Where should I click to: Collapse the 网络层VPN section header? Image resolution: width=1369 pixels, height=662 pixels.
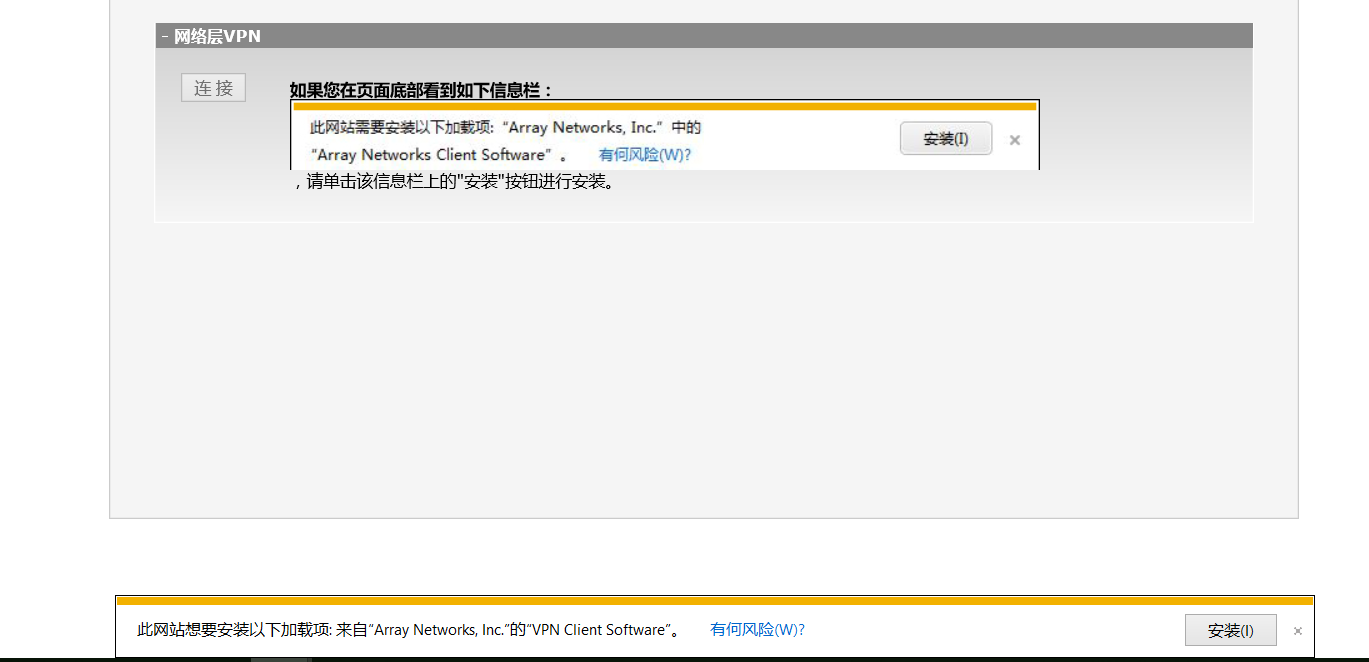click(704, 36)
